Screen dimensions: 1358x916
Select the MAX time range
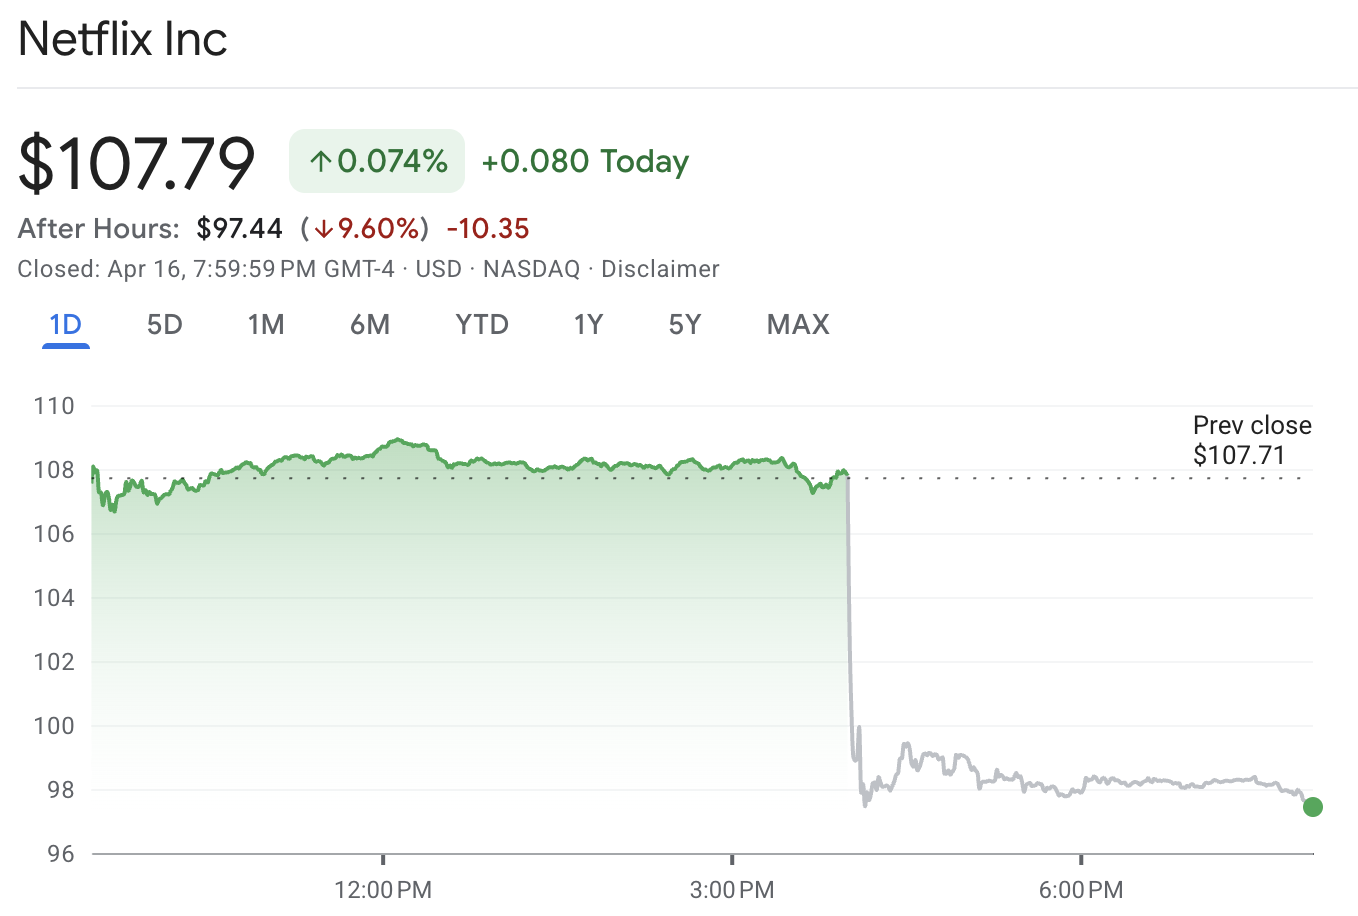coord(797,324)
